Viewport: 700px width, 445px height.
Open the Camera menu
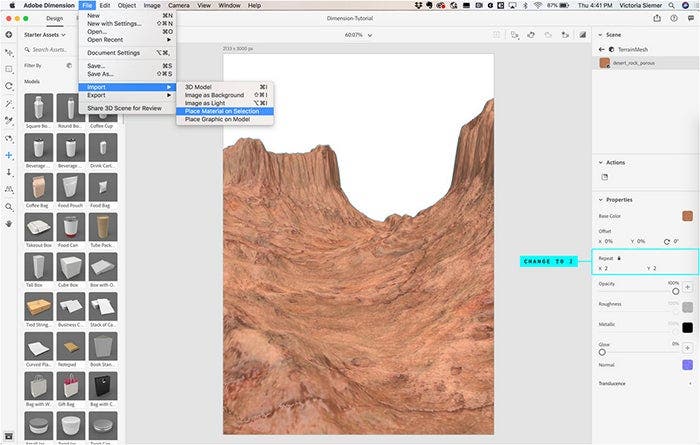[x=179, y=5]
